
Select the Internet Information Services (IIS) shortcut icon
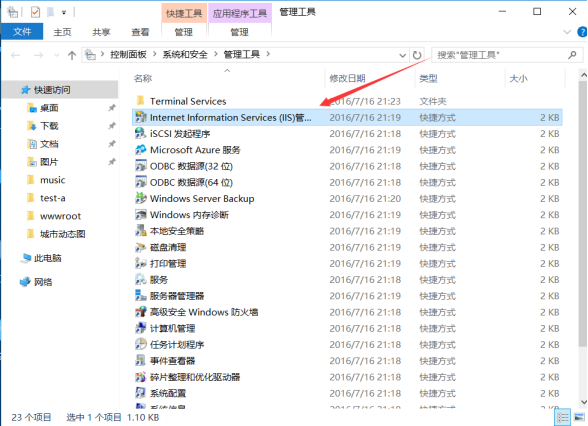(141, 117)
